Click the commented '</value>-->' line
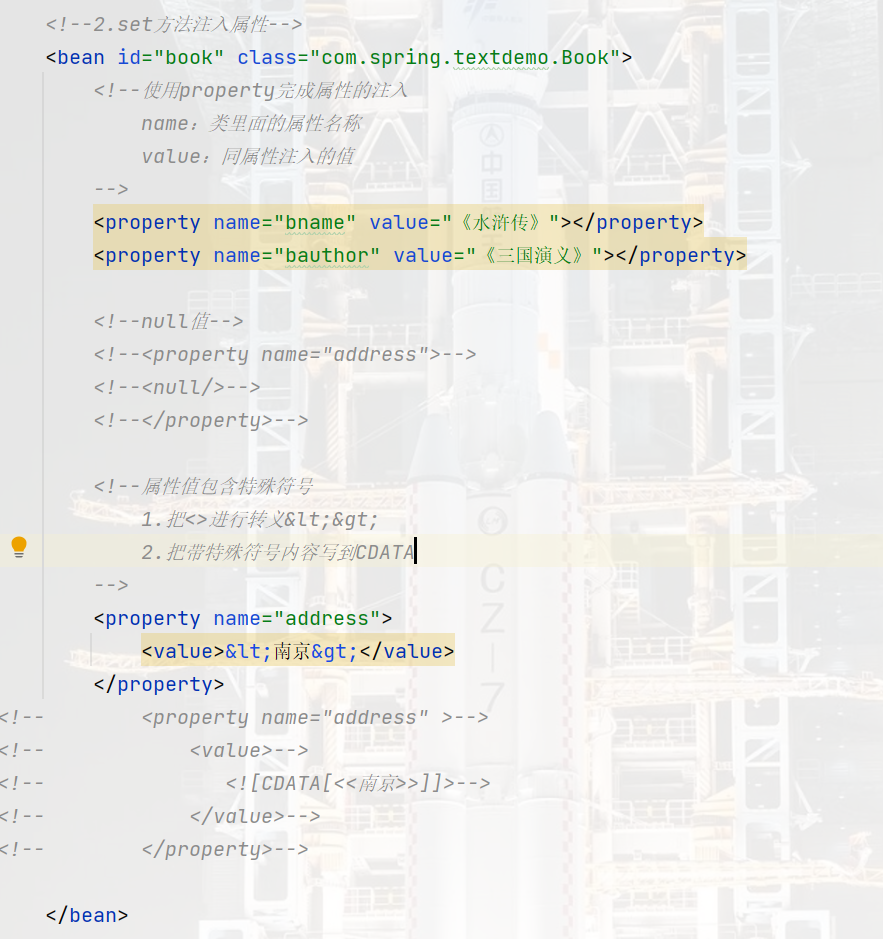This screenshot has width=883, height=939. (255, 816)
